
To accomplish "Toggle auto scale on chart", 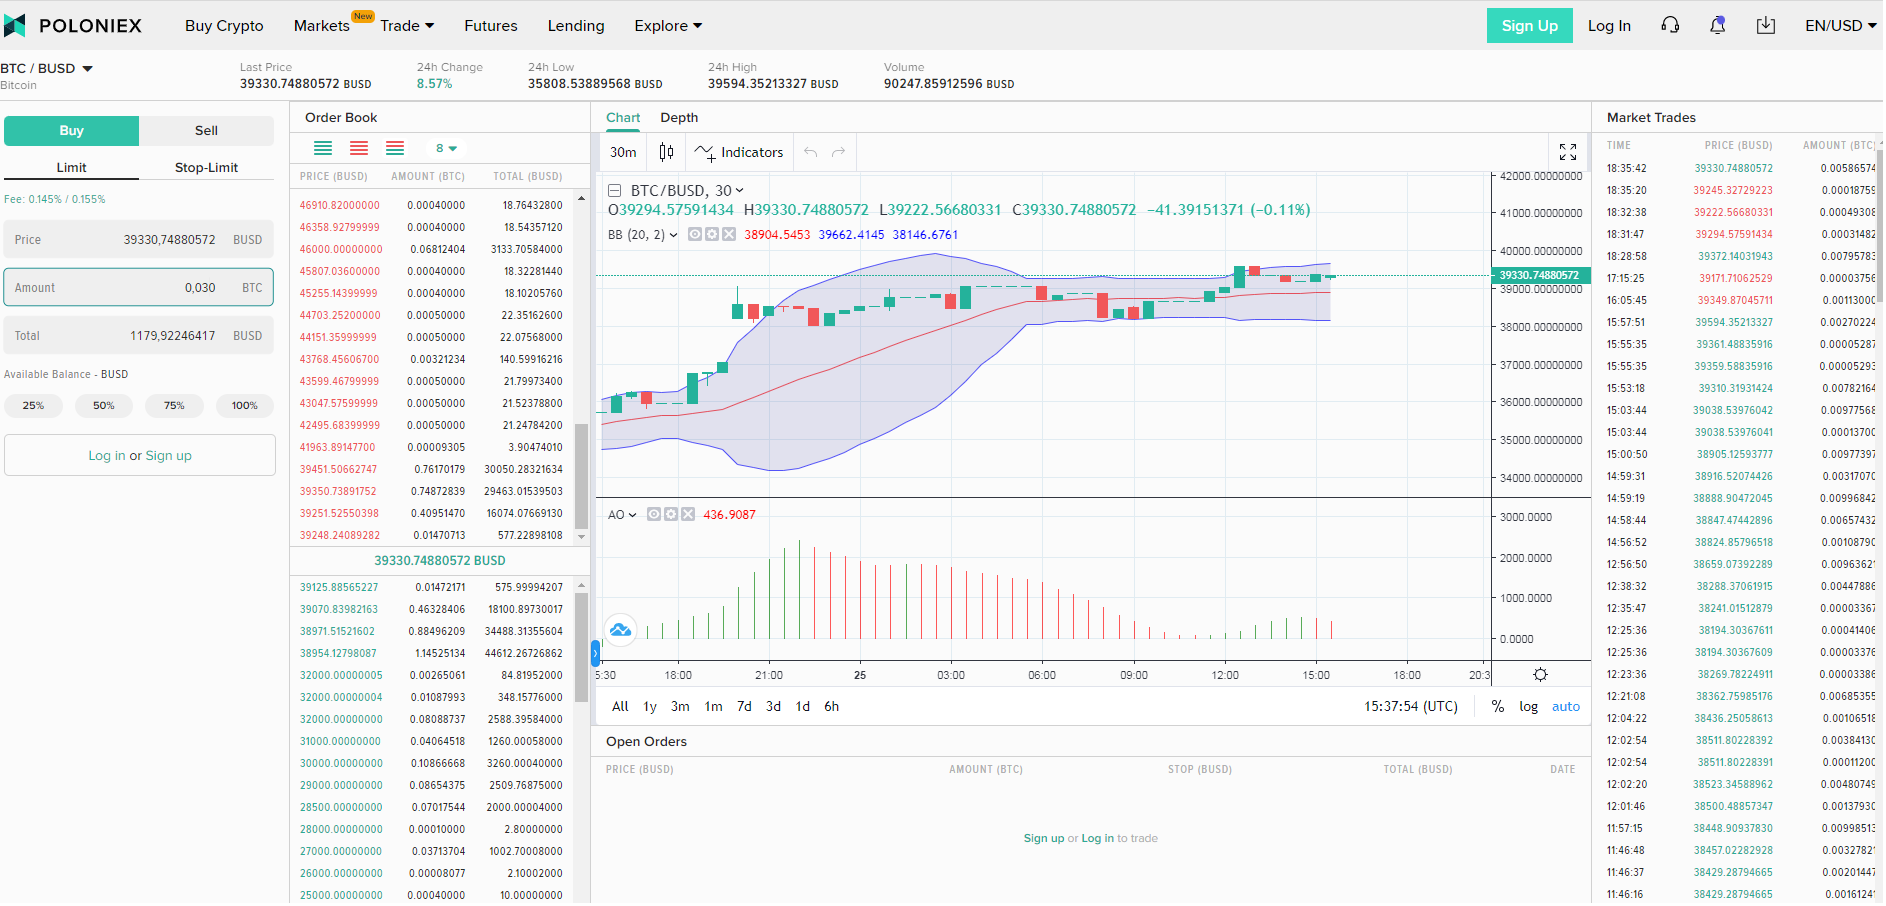I will 1566,706.
